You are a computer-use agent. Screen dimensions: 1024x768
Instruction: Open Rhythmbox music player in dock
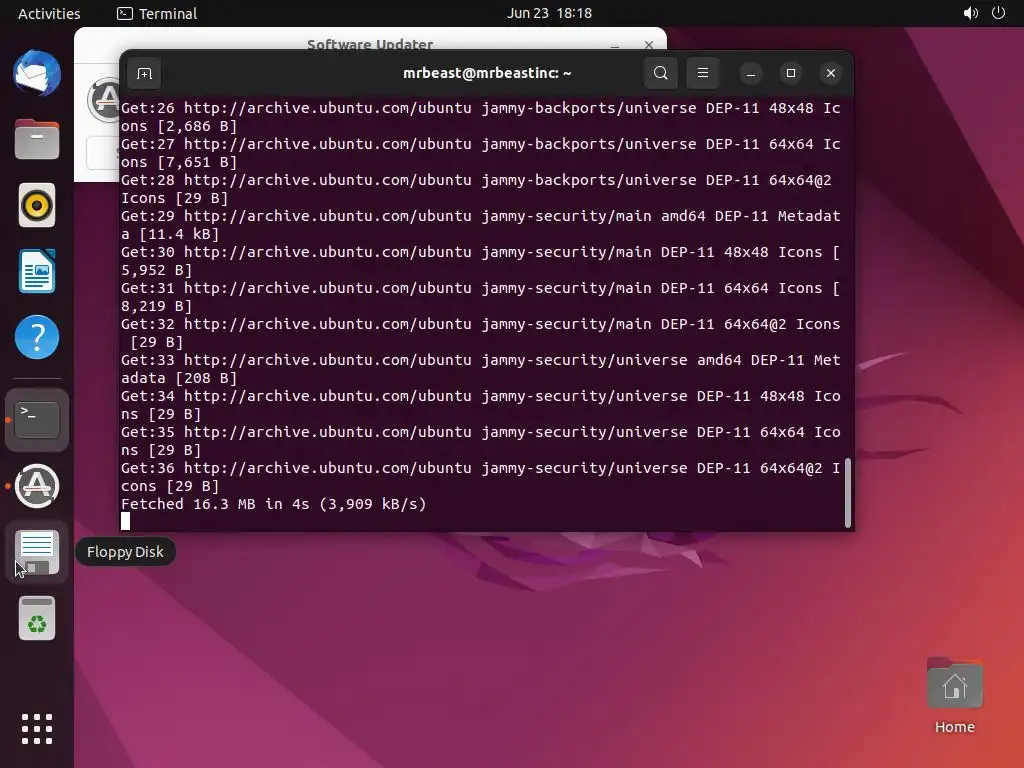point(37,205)
